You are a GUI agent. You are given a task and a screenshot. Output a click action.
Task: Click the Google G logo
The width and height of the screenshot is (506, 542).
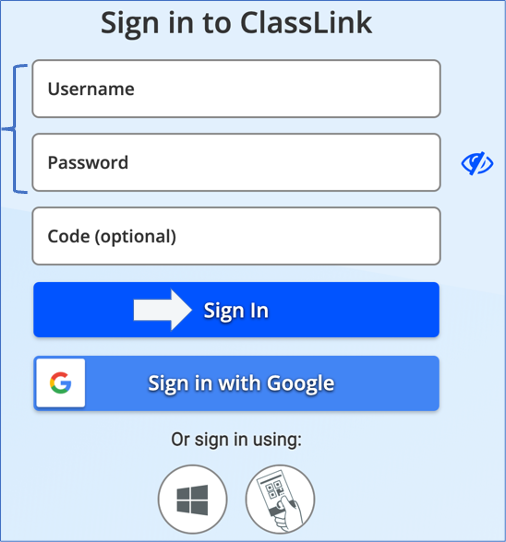60,383
